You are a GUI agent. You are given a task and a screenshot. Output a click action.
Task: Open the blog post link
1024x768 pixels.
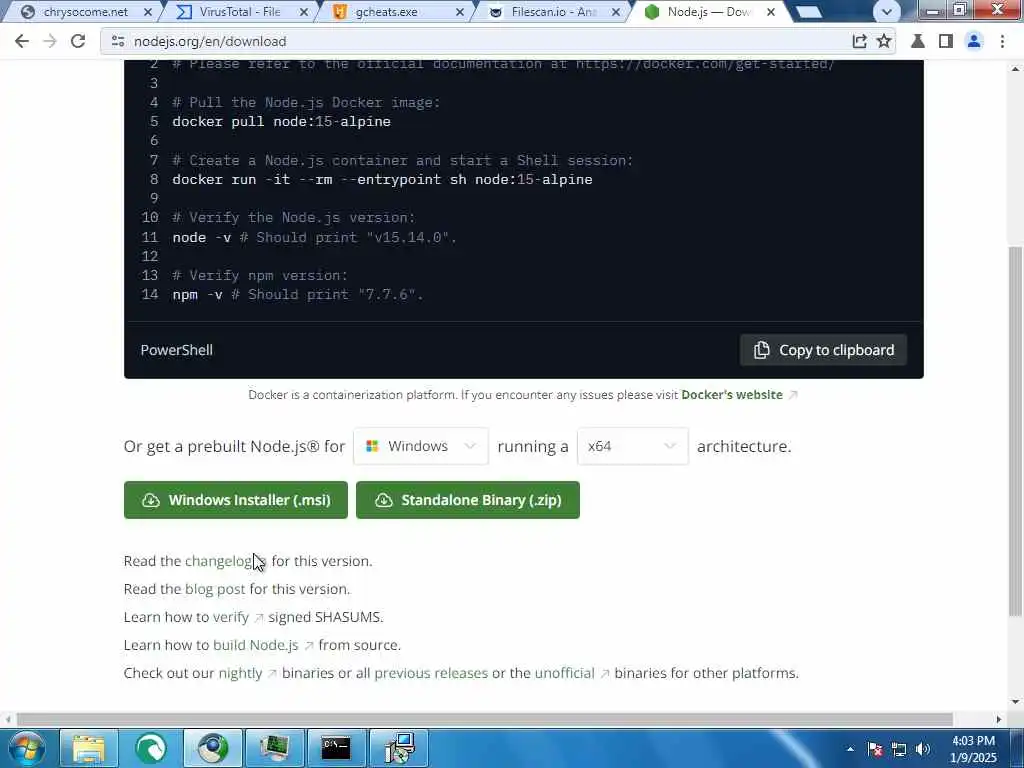tap(215, 589)
